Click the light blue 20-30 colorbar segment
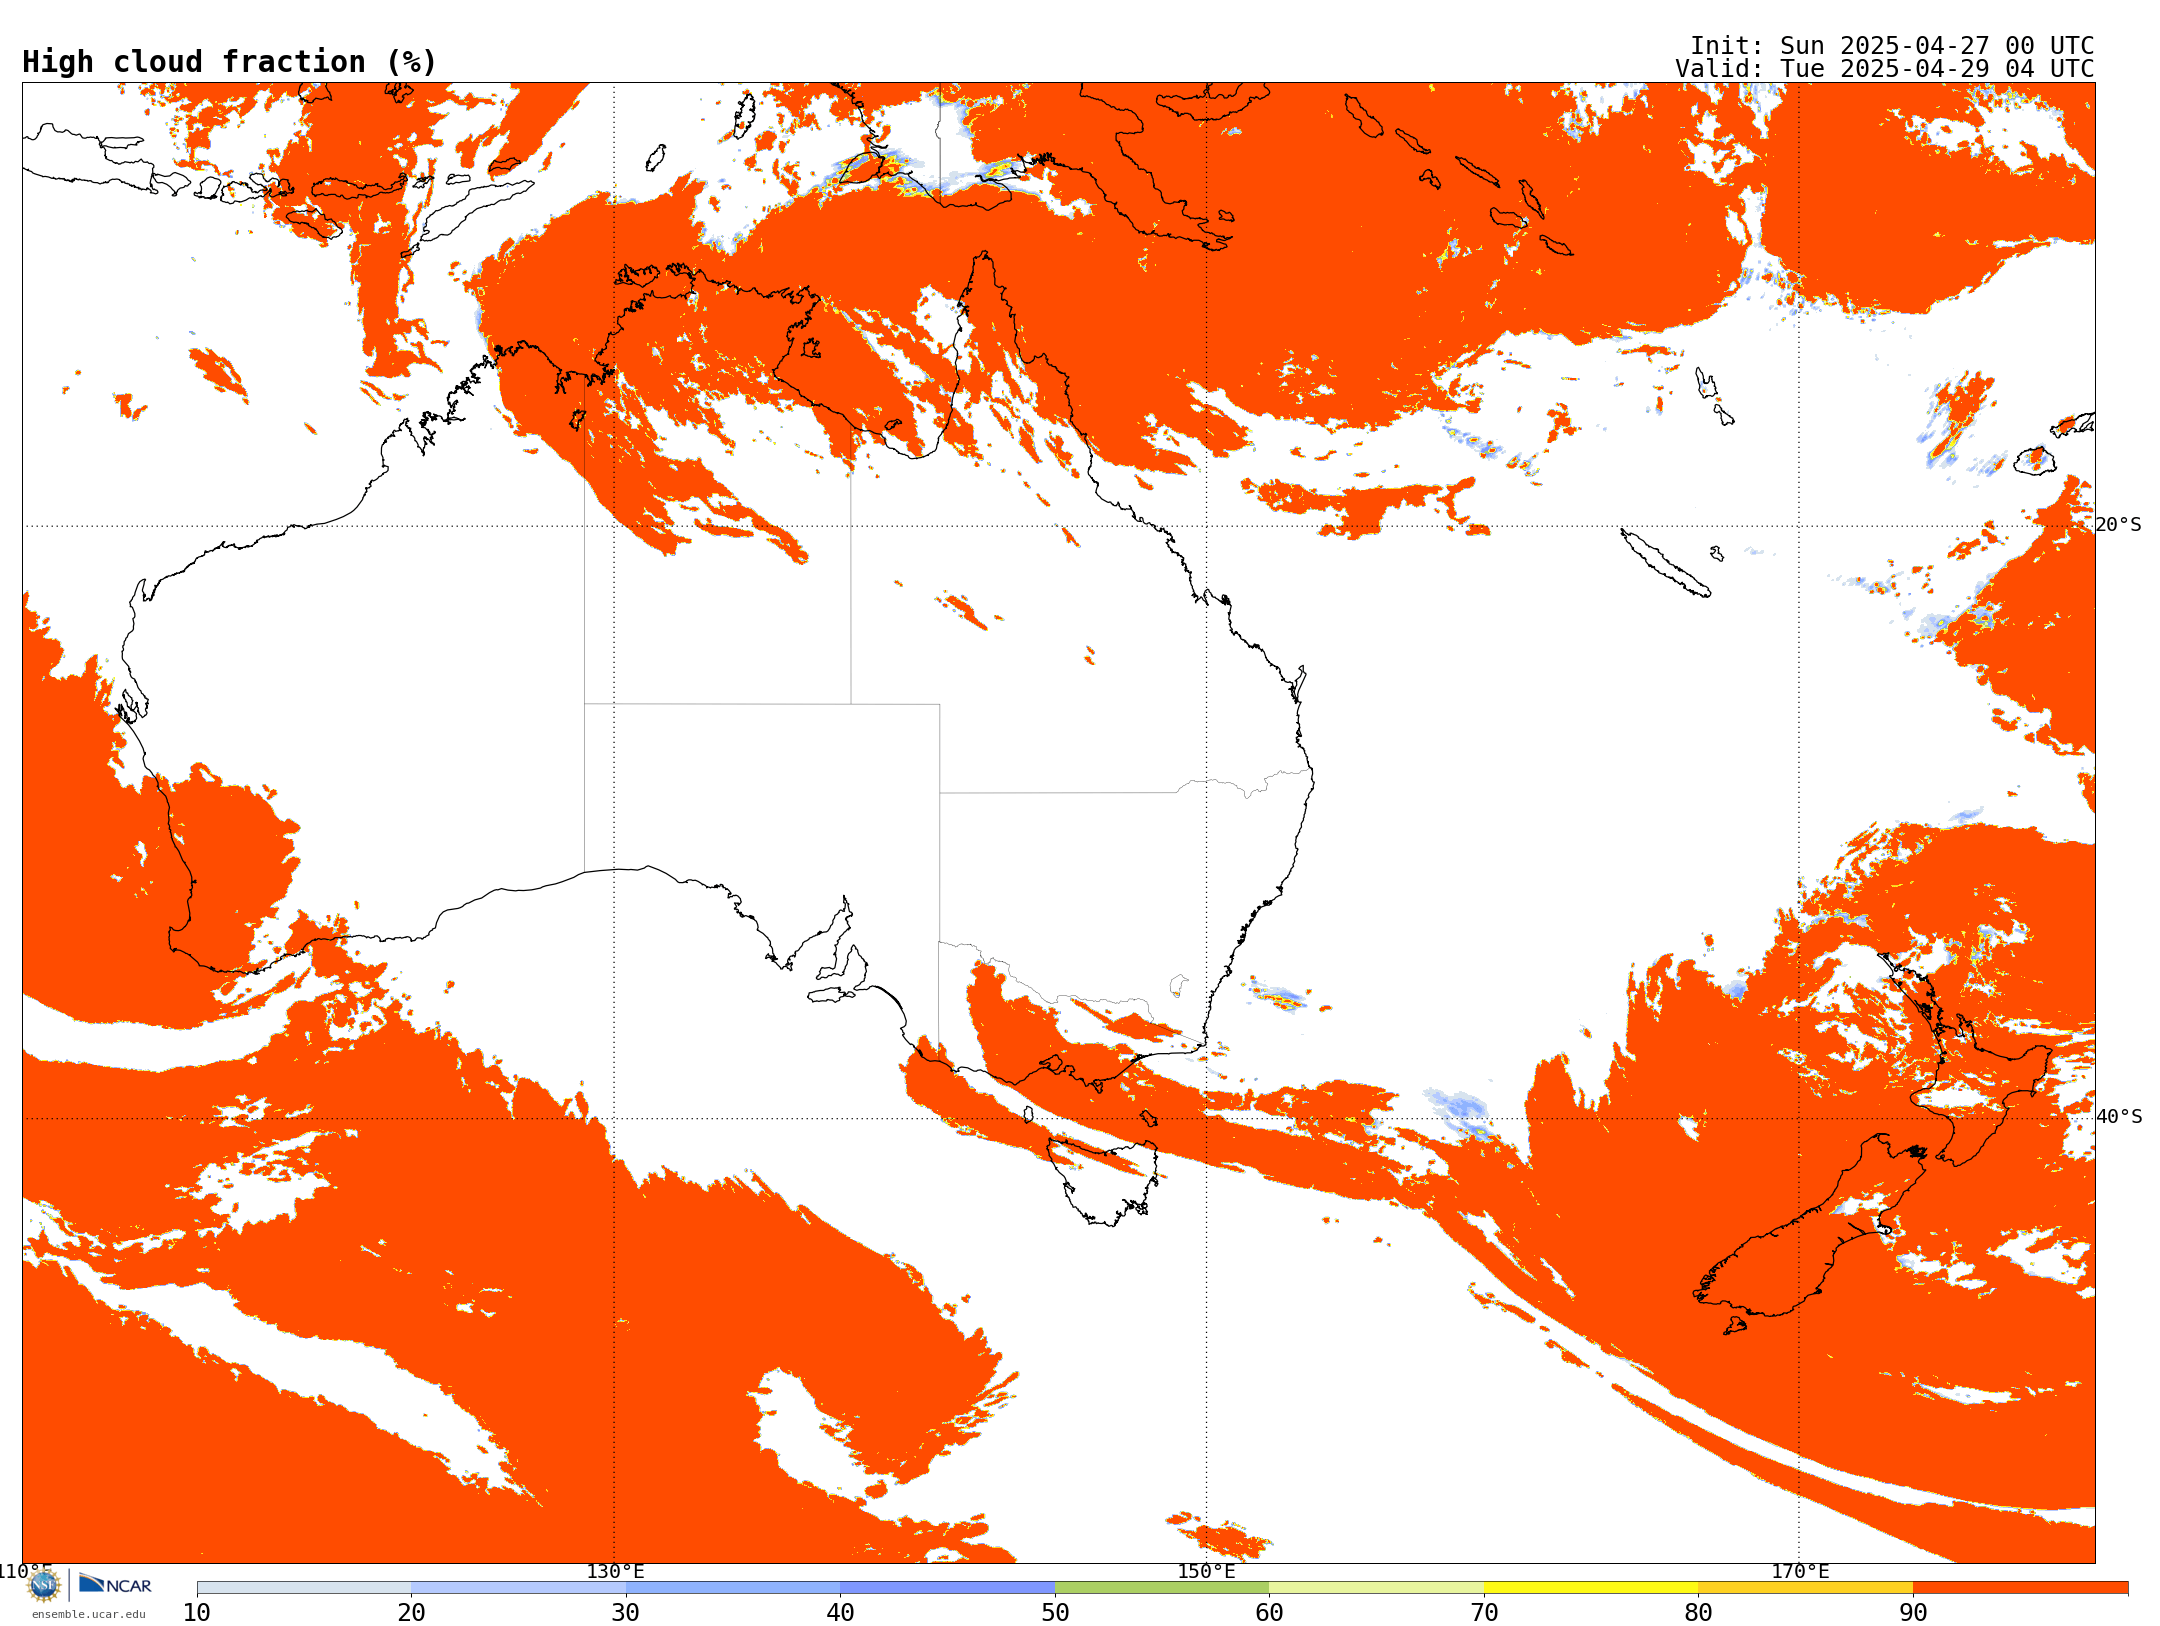The image size is (2160, 1626). click(518, 1588)
